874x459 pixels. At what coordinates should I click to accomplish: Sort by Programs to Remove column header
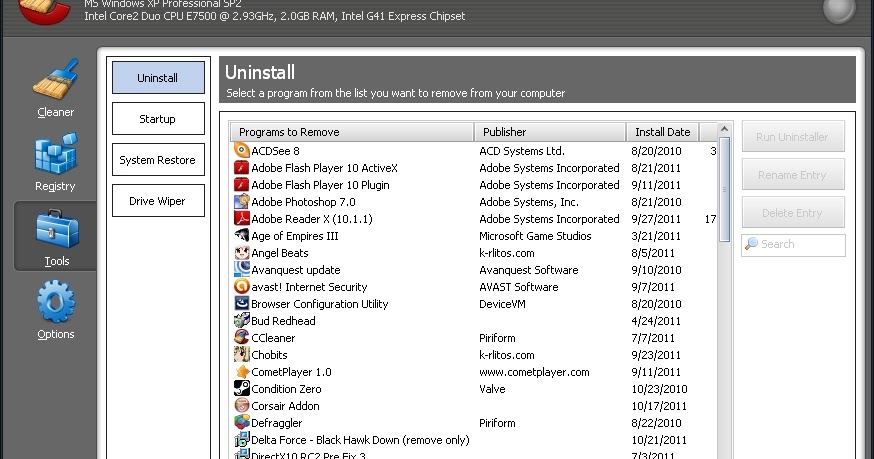[x=351, y=132]
